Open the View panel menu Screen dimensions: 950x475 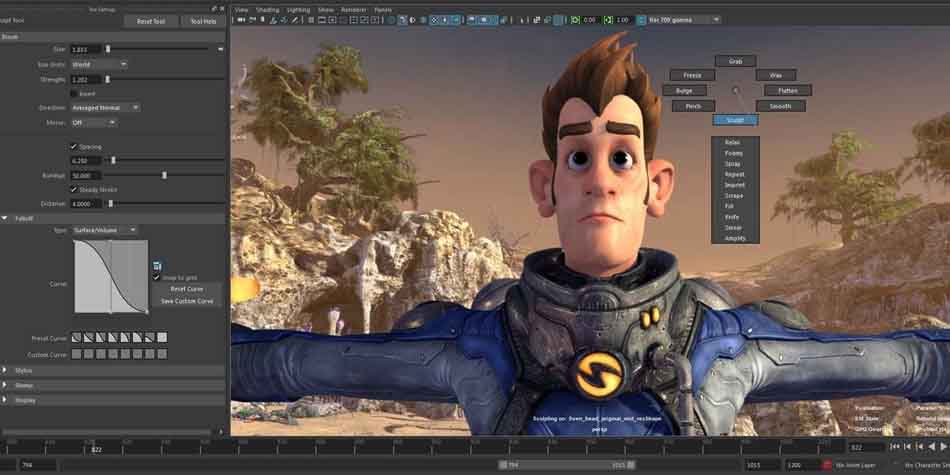241,10
